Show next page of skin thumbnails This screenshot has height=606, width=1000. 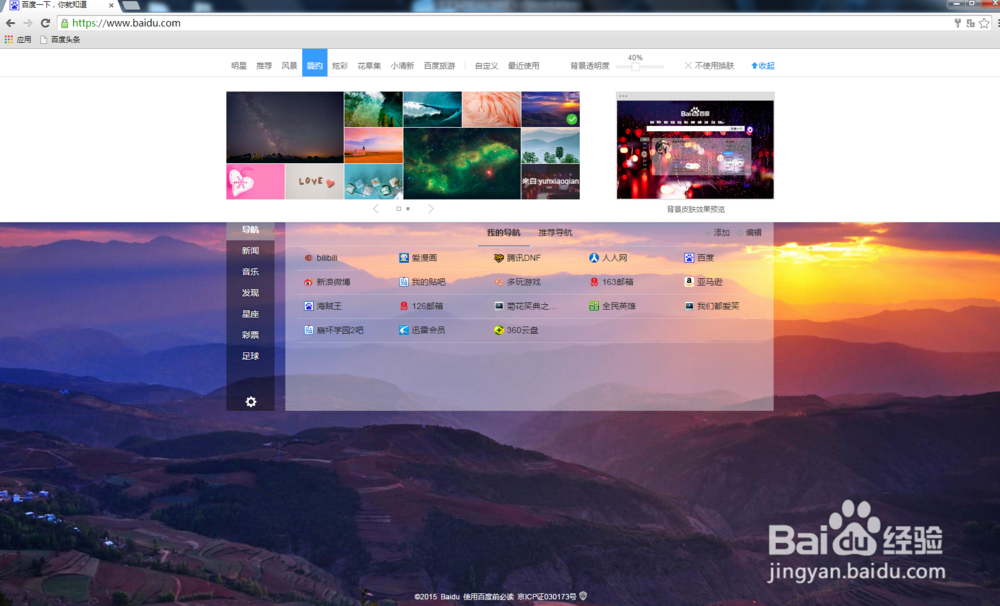tap(431, 209)
